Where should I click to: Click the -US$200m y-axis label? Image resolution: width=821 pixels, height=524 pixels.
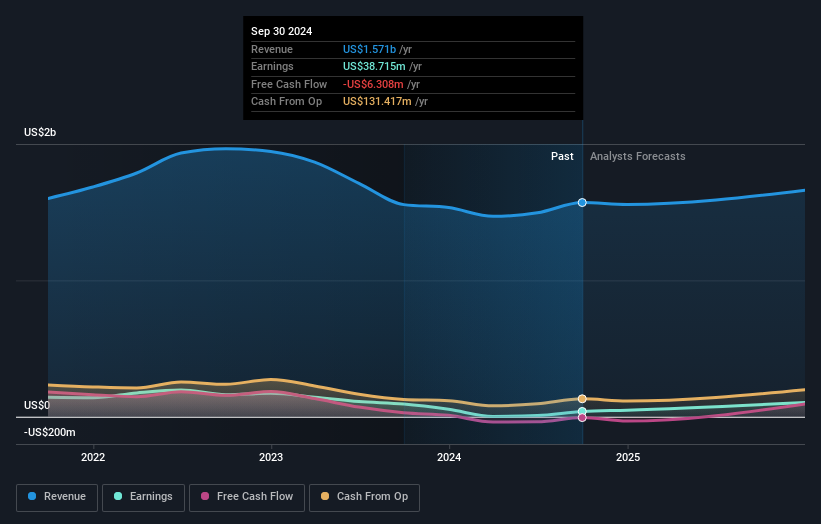point(50,432)
